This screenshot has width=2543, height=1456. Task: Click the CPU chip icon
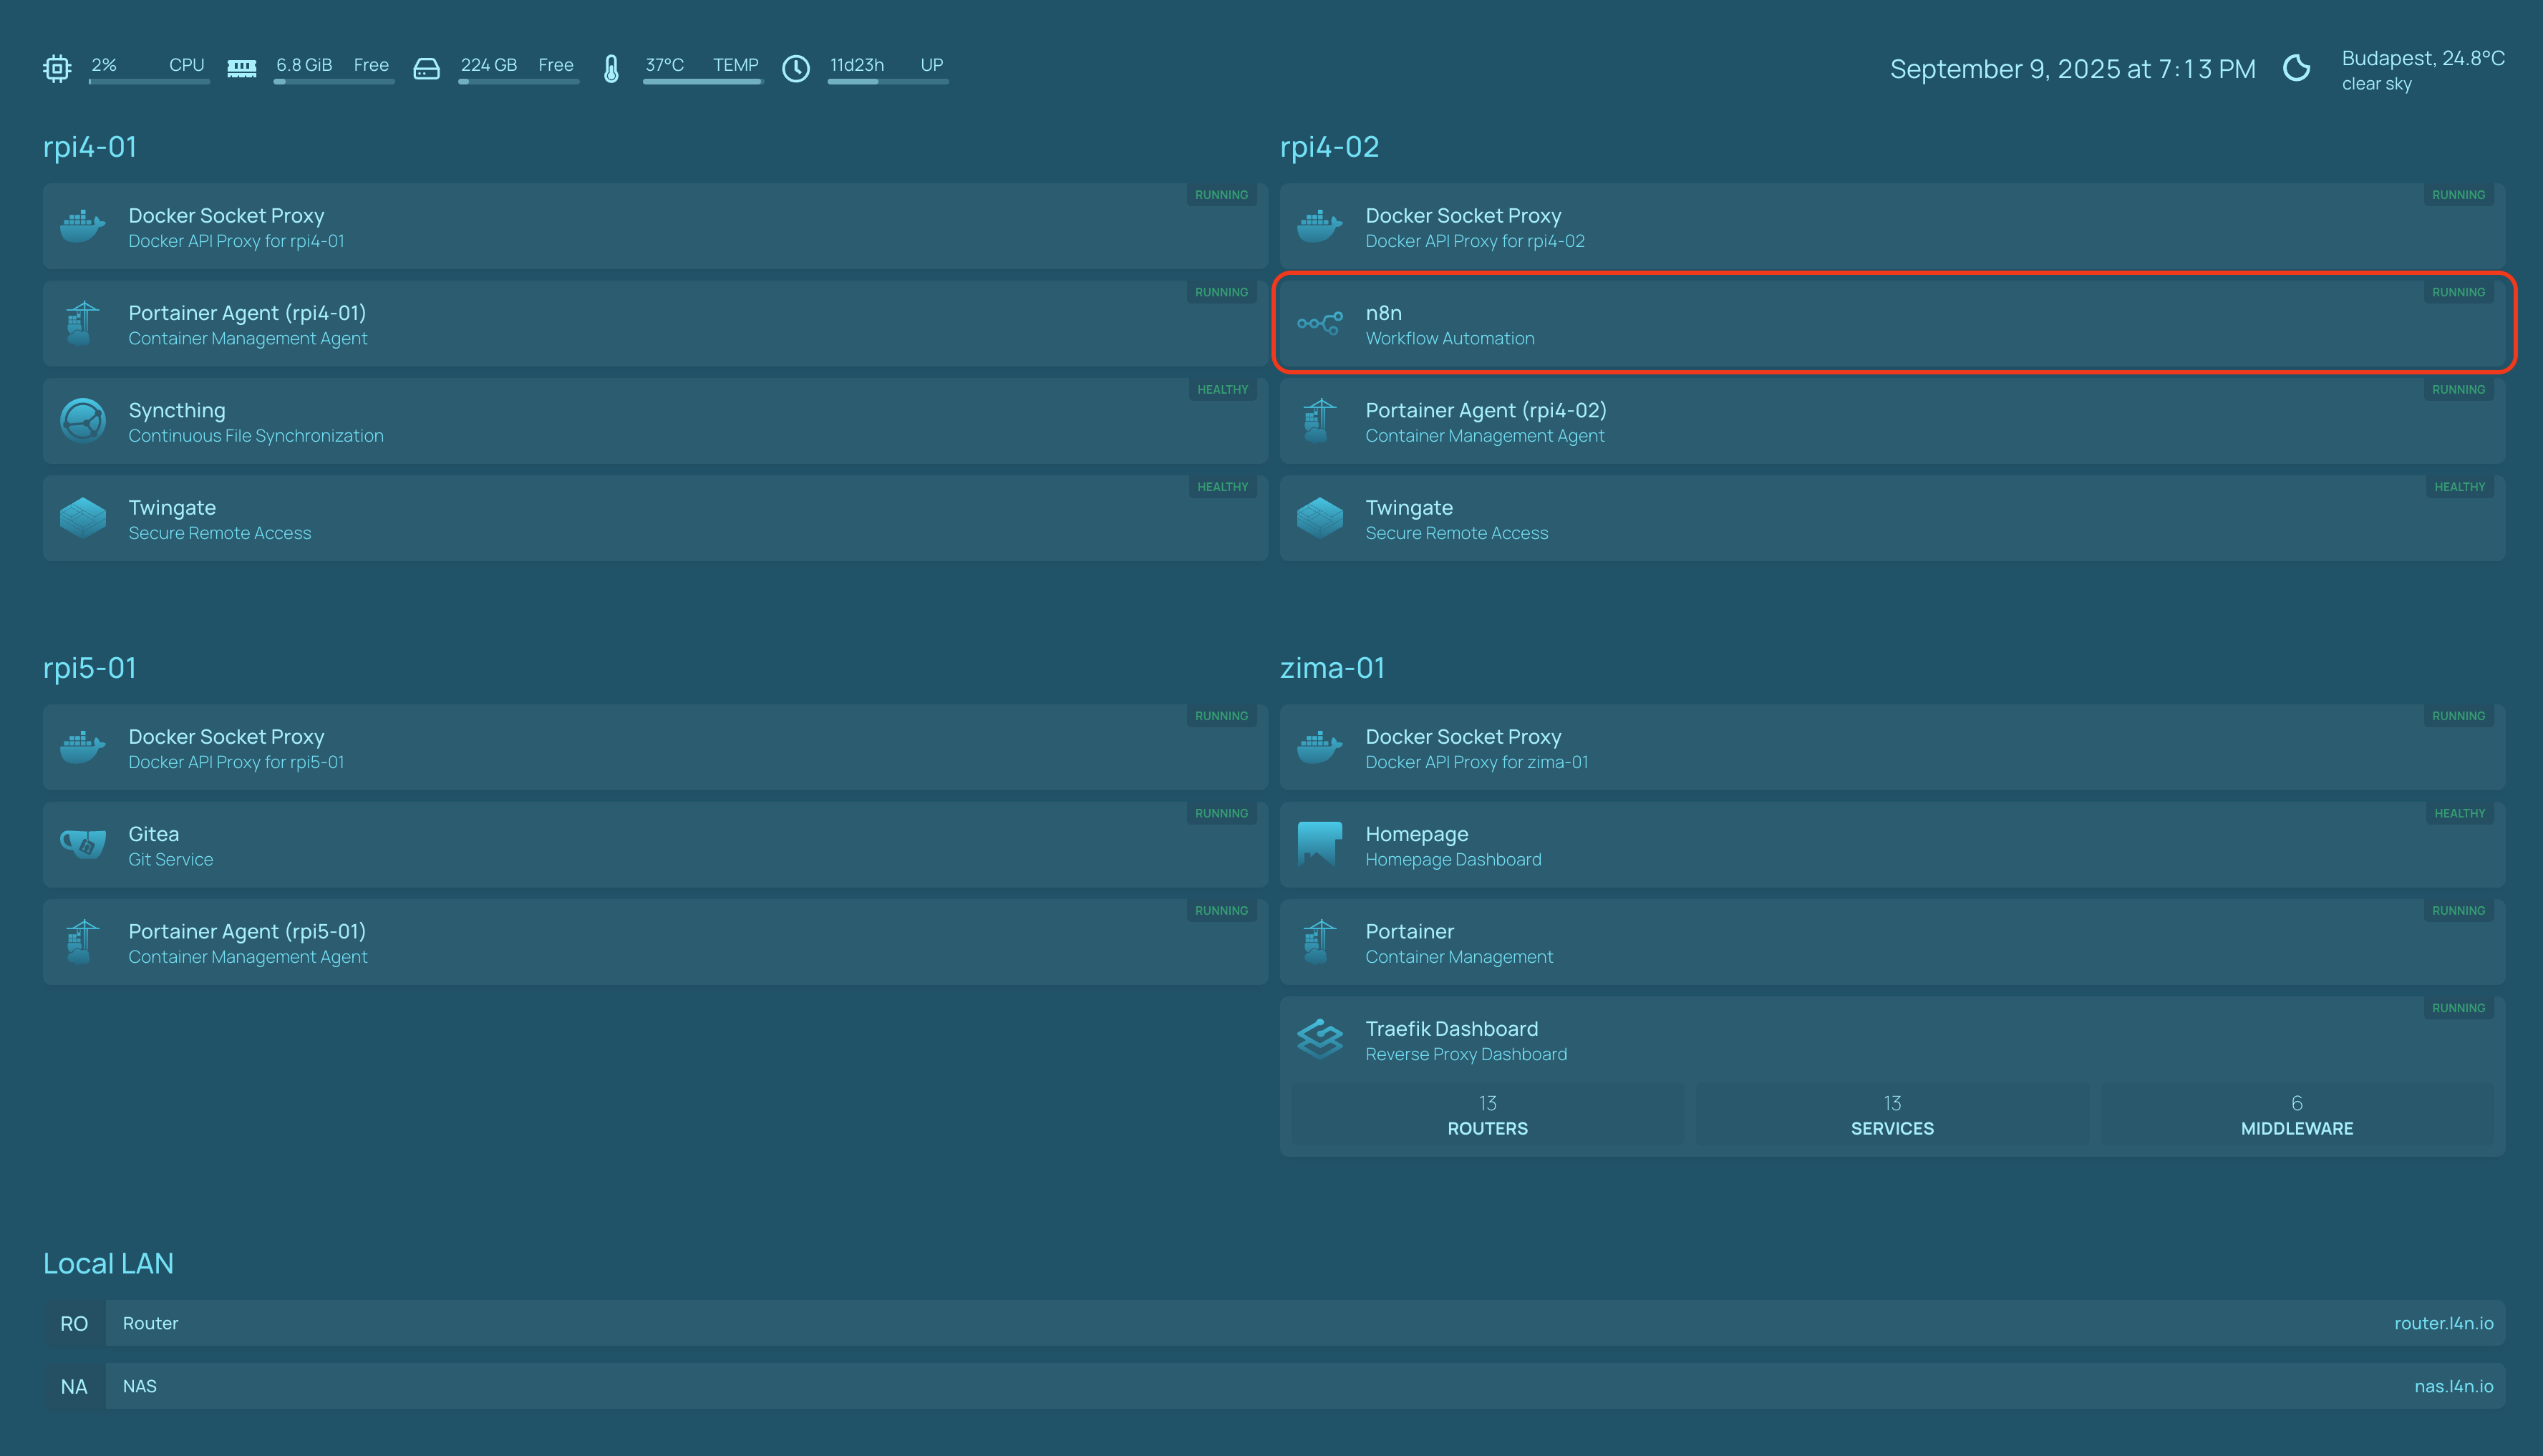pos(57,68)
